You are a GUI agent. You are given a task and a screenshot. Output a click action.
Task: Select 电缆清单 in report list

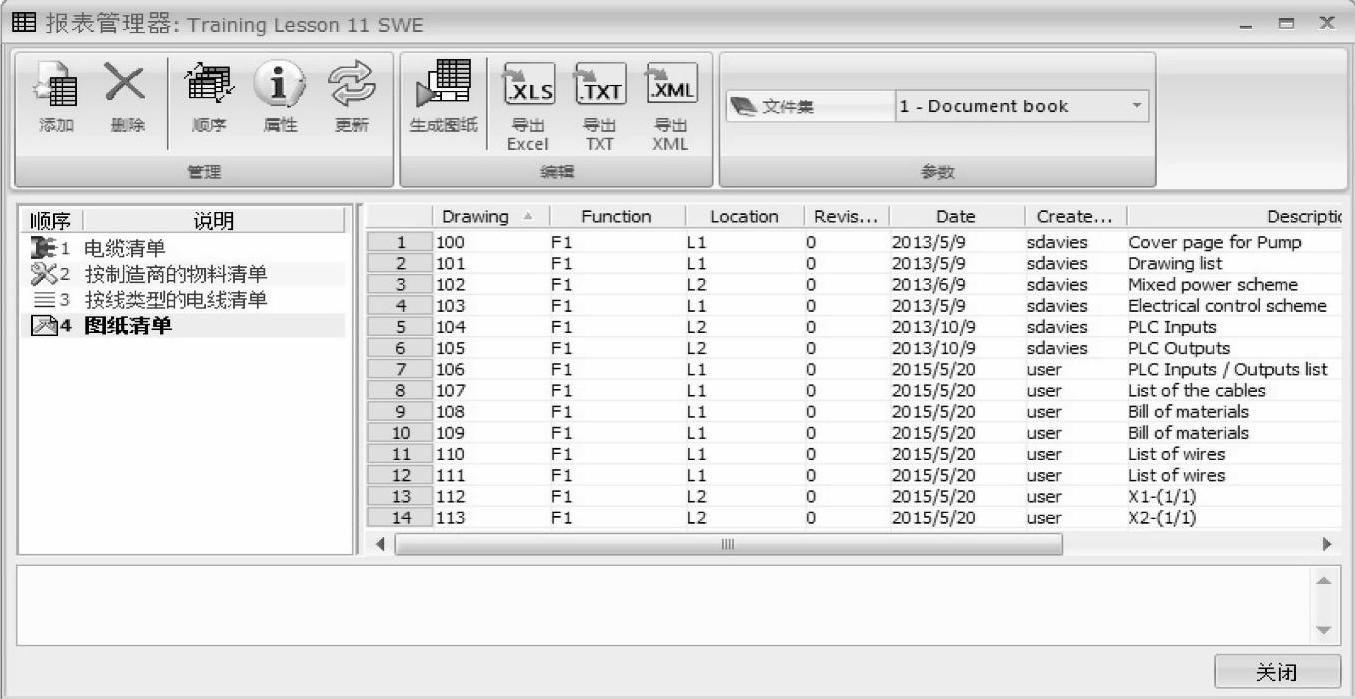125,249
